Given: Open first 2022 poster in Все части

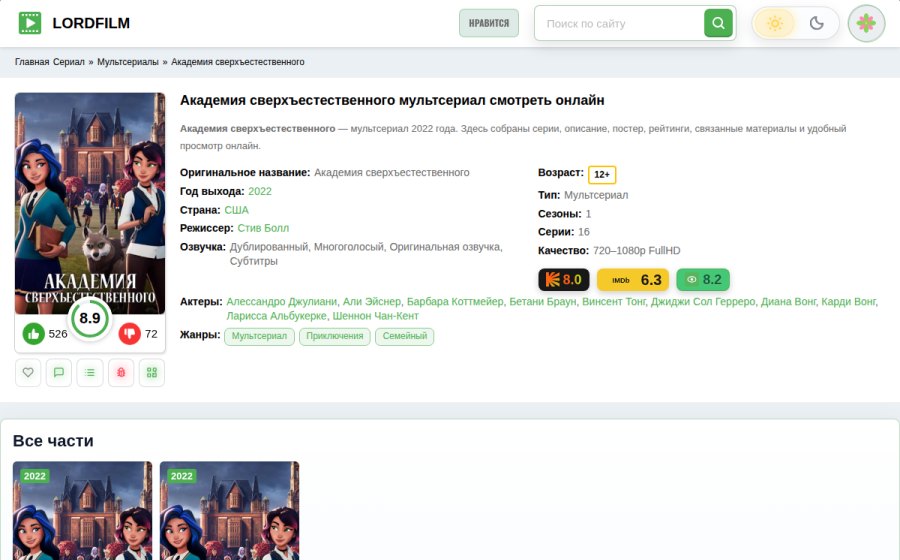Looking at the screenshot, I should pos(83,511).
